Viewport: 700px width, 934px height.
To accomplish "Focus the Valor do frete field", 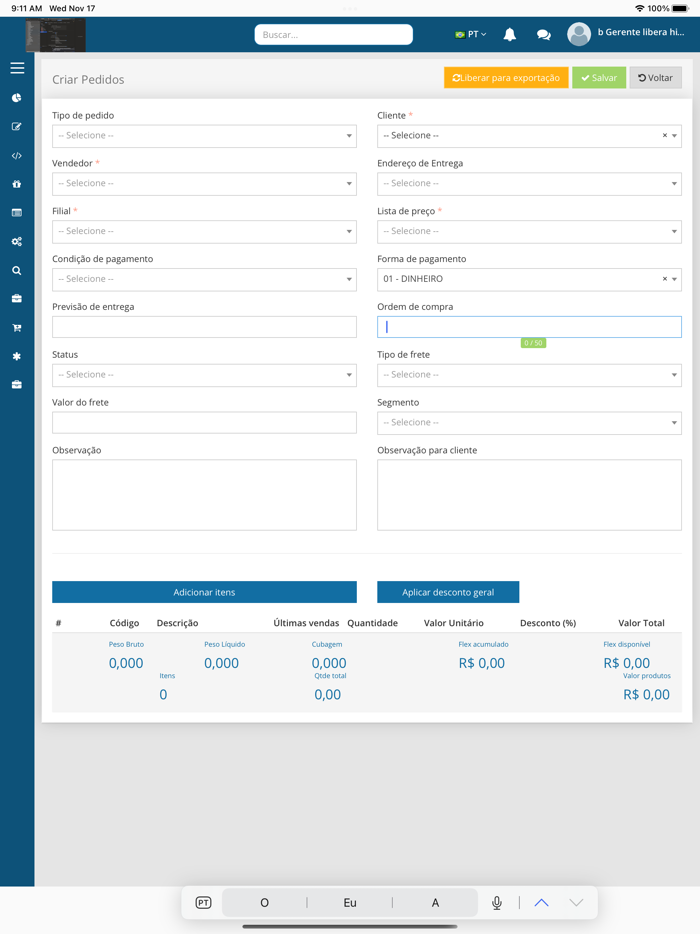I will [x=204, y=422].
